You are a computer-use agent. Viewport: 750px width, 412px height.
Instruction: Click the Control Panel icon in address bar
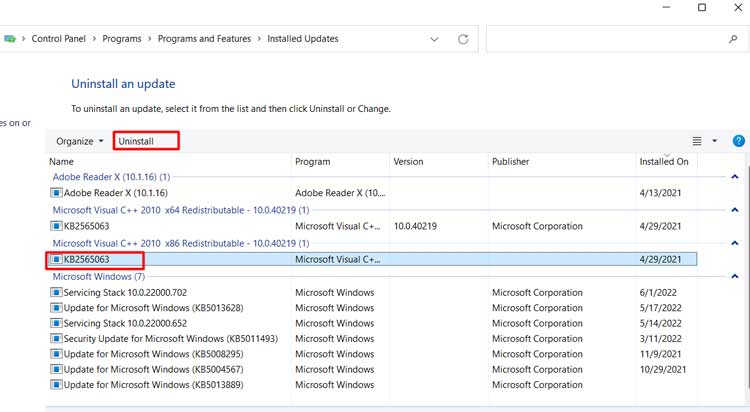pos(10,39)
